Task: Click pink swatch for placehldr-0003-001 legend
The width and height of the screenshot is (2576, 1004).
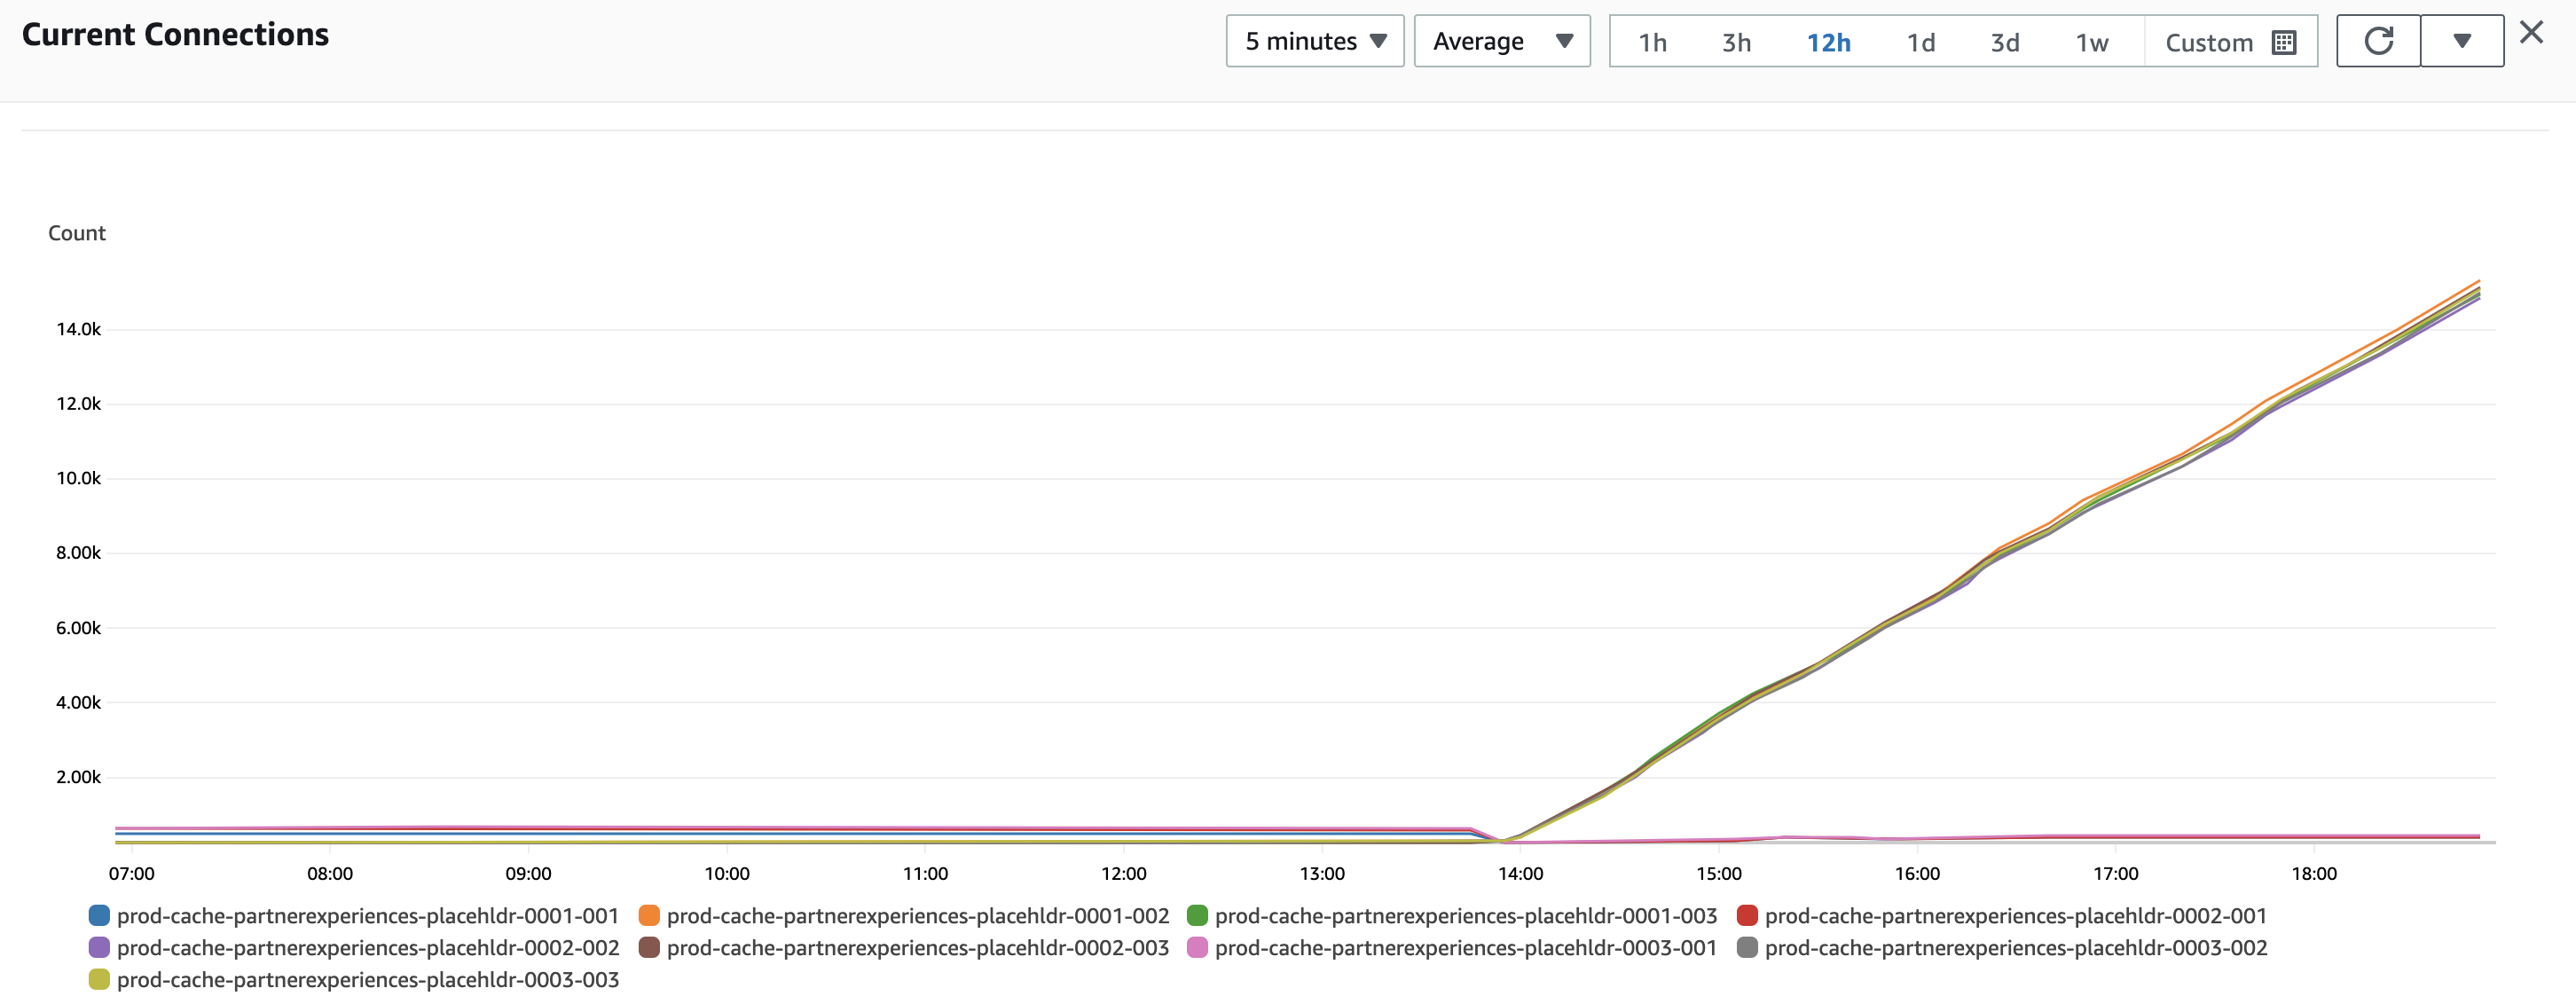Action: click(x=1197, y=948)
